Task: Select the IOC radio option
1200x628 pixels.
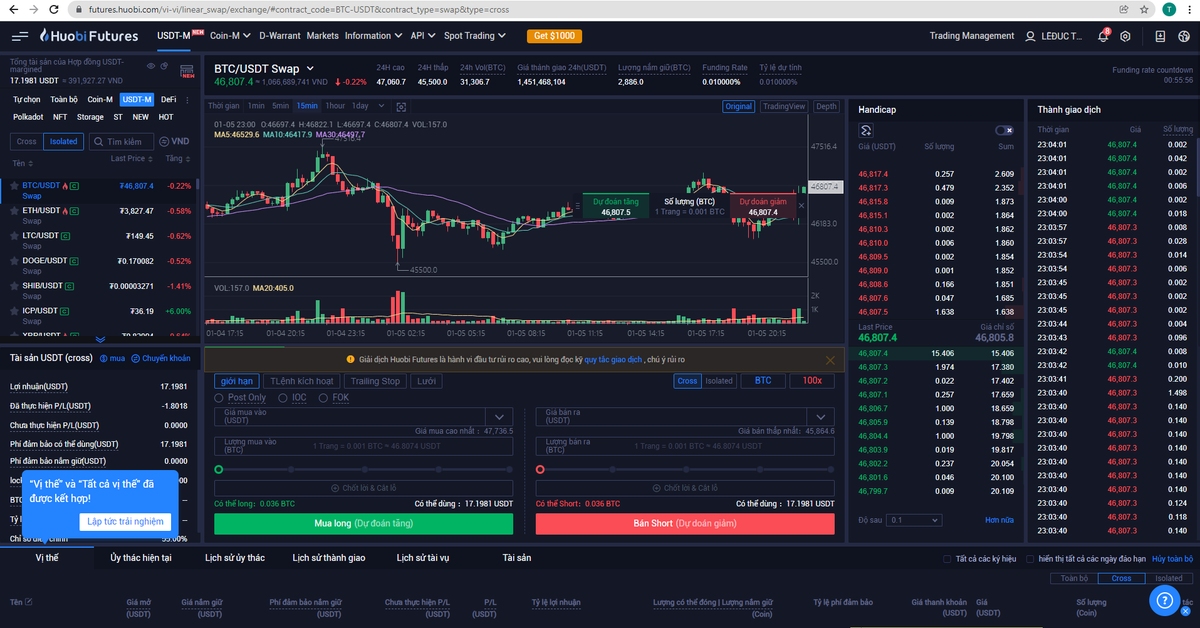Action: point(283,397)
